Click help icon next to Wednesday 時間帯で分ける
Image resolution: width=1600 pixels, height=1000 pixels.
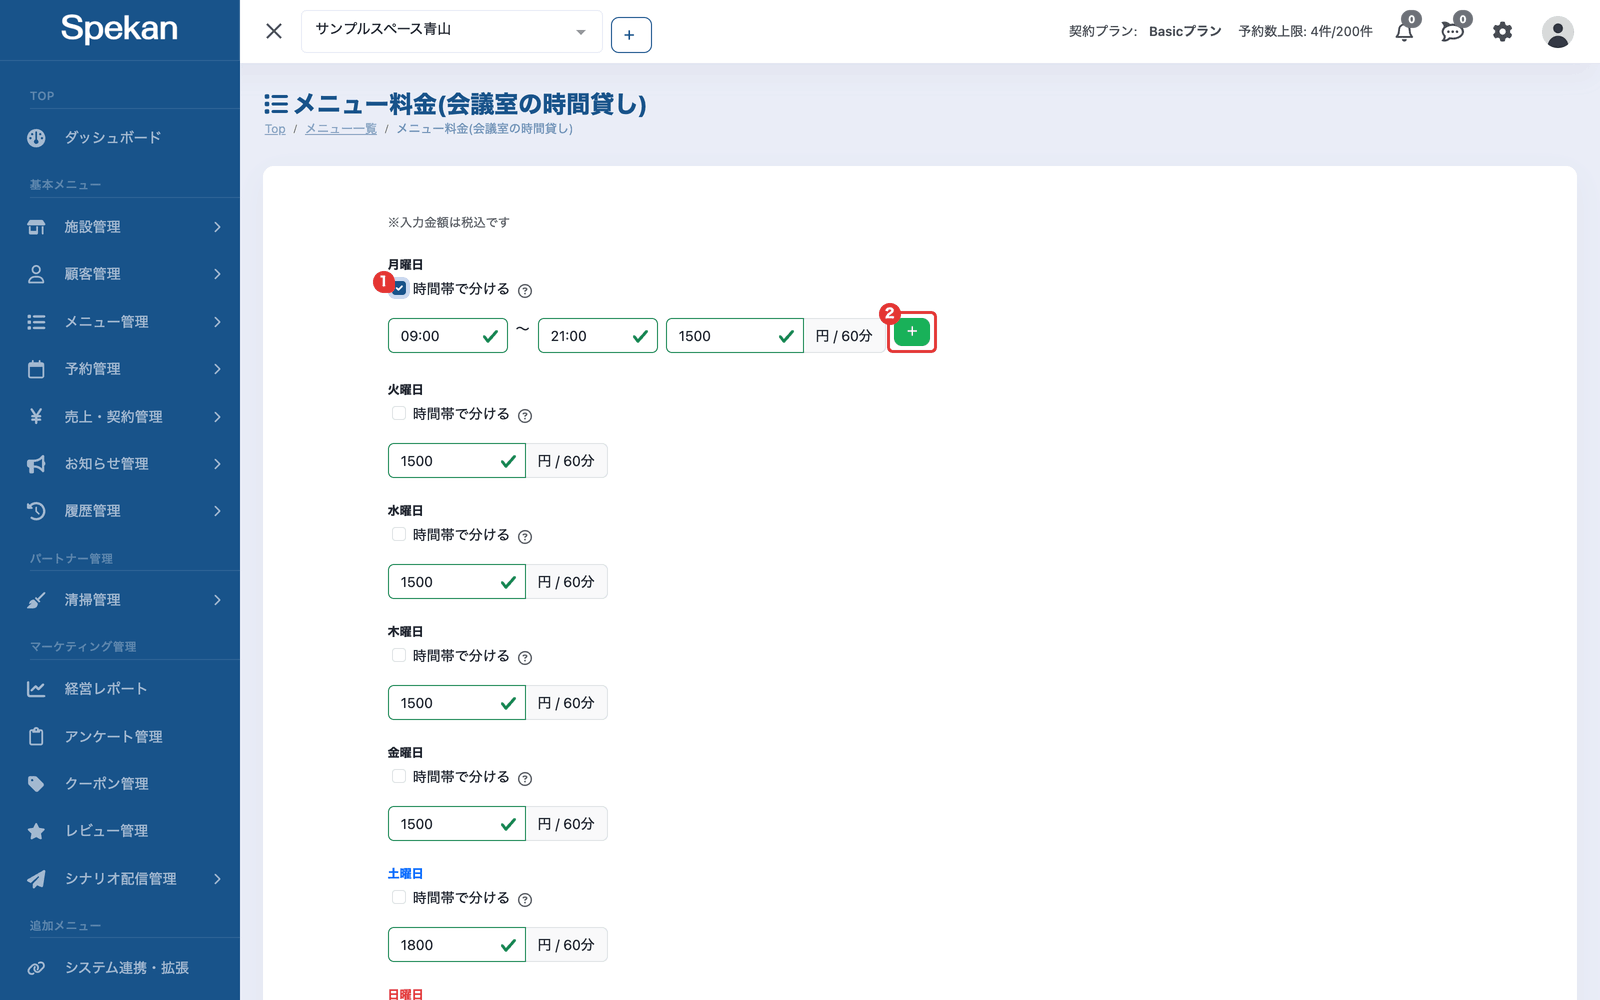(x=525, y=537)
